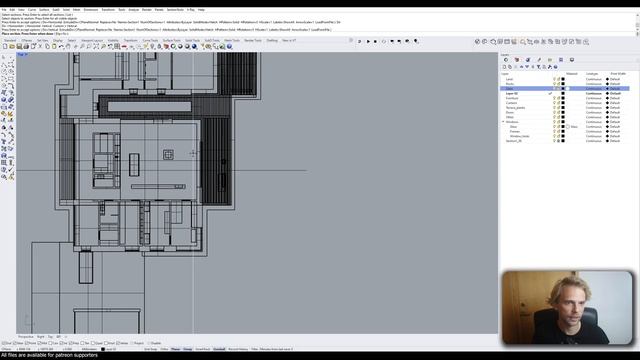Open Linetype Continuous dropdown for Glass layer
The image size is (640, 360).
tap(594, 127)
